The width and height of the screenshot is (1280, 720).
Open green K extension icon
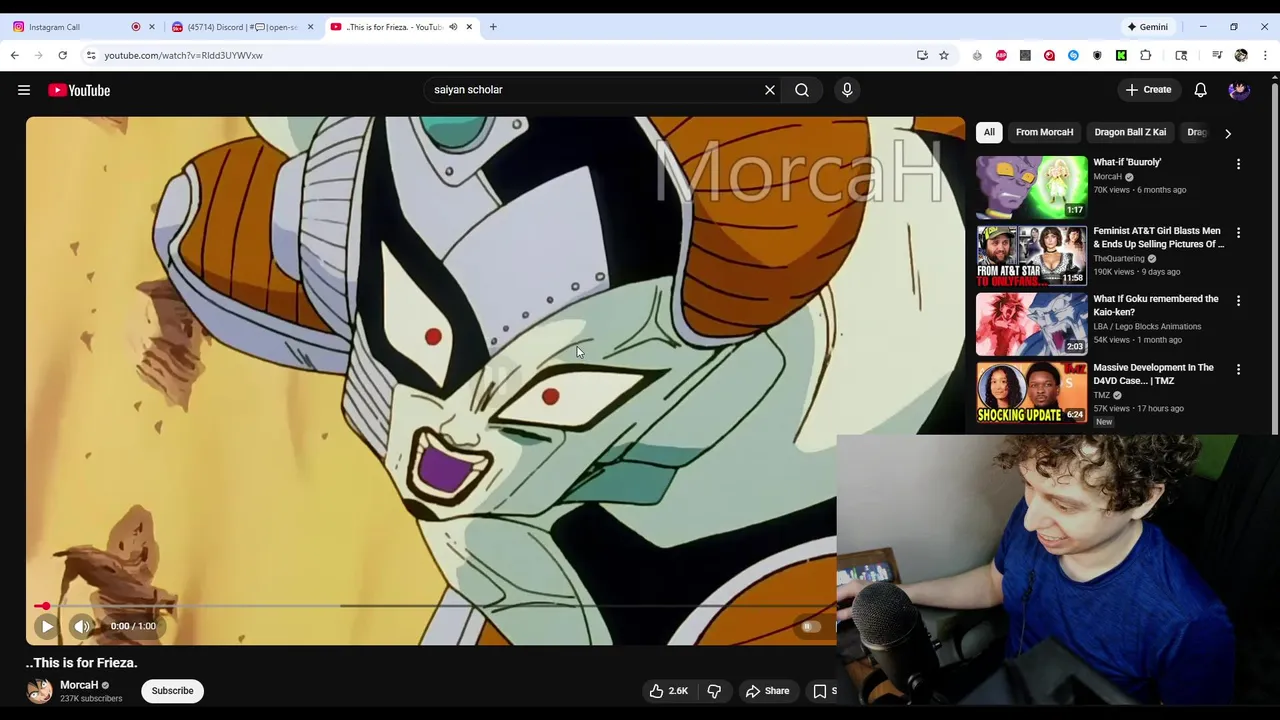click(x=1121, y=55)
